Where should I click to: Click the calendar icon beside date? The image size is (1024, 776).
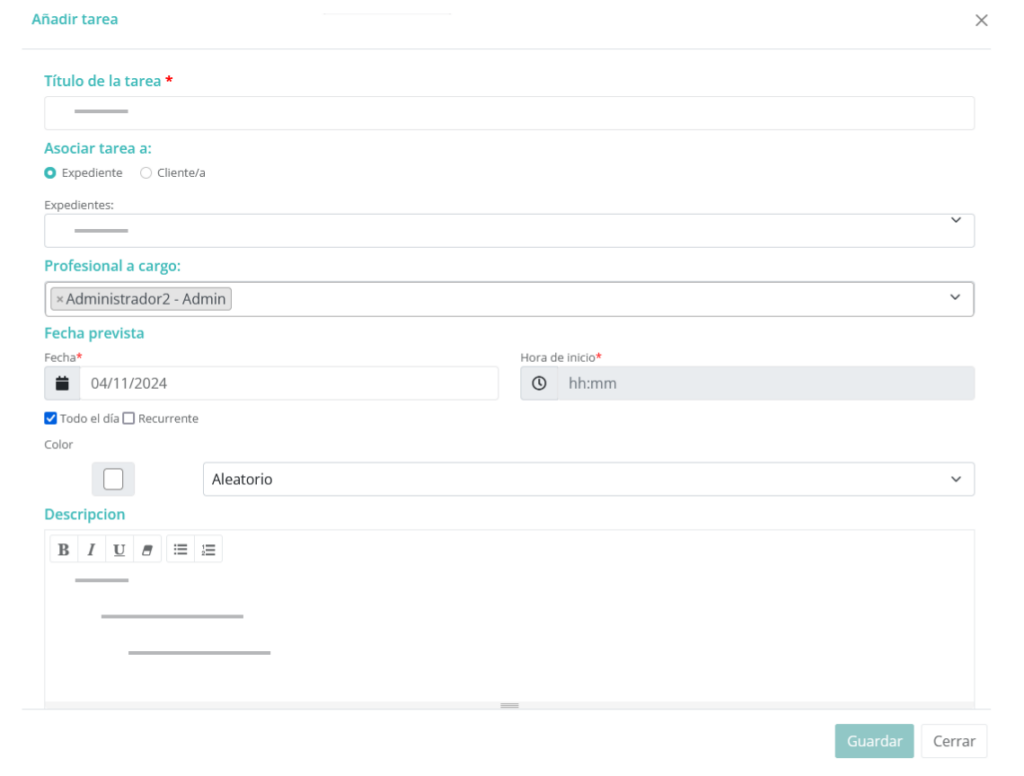pyautogui.click(x=62, y=383)
